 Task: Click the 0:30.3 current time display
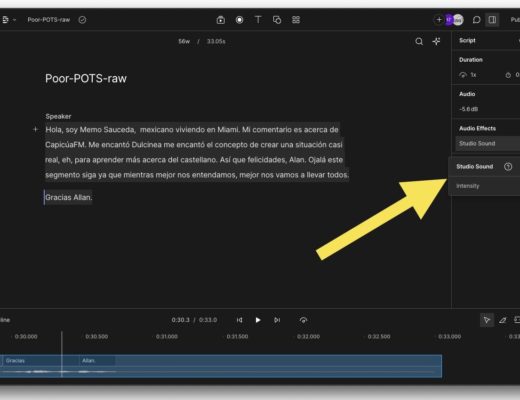180,320
